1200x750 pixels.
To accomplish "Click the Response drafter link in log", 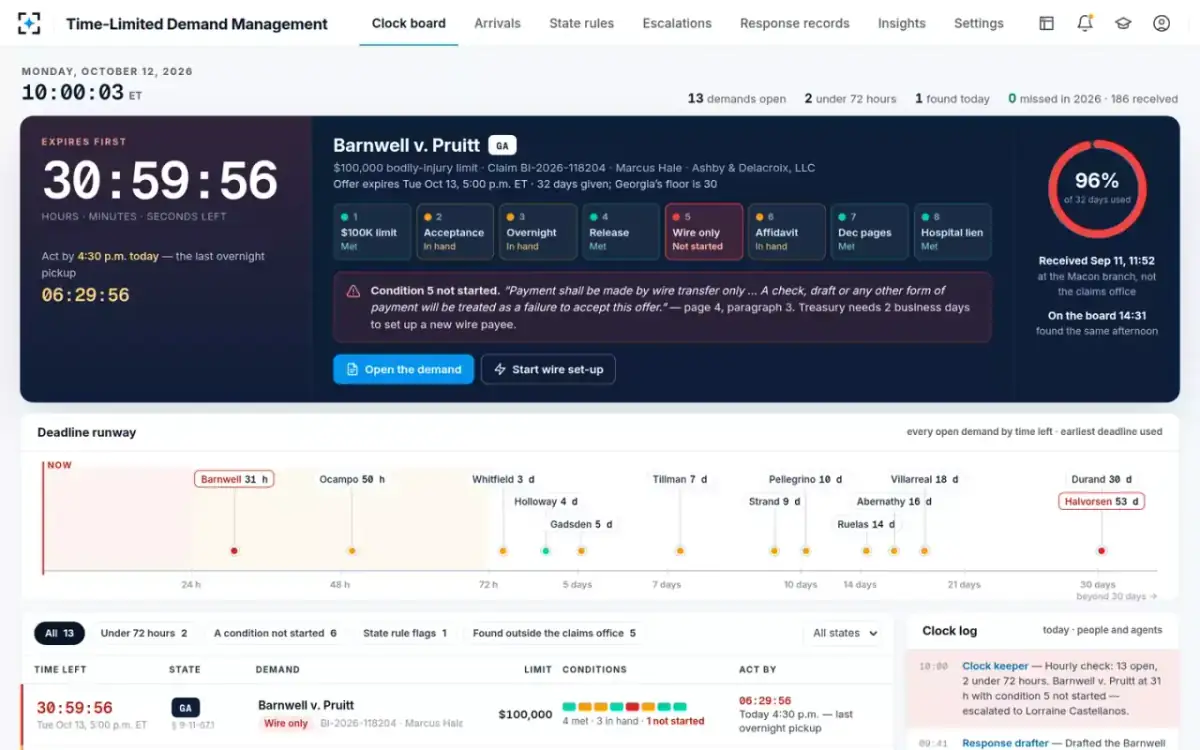I will coord(1005,743).
